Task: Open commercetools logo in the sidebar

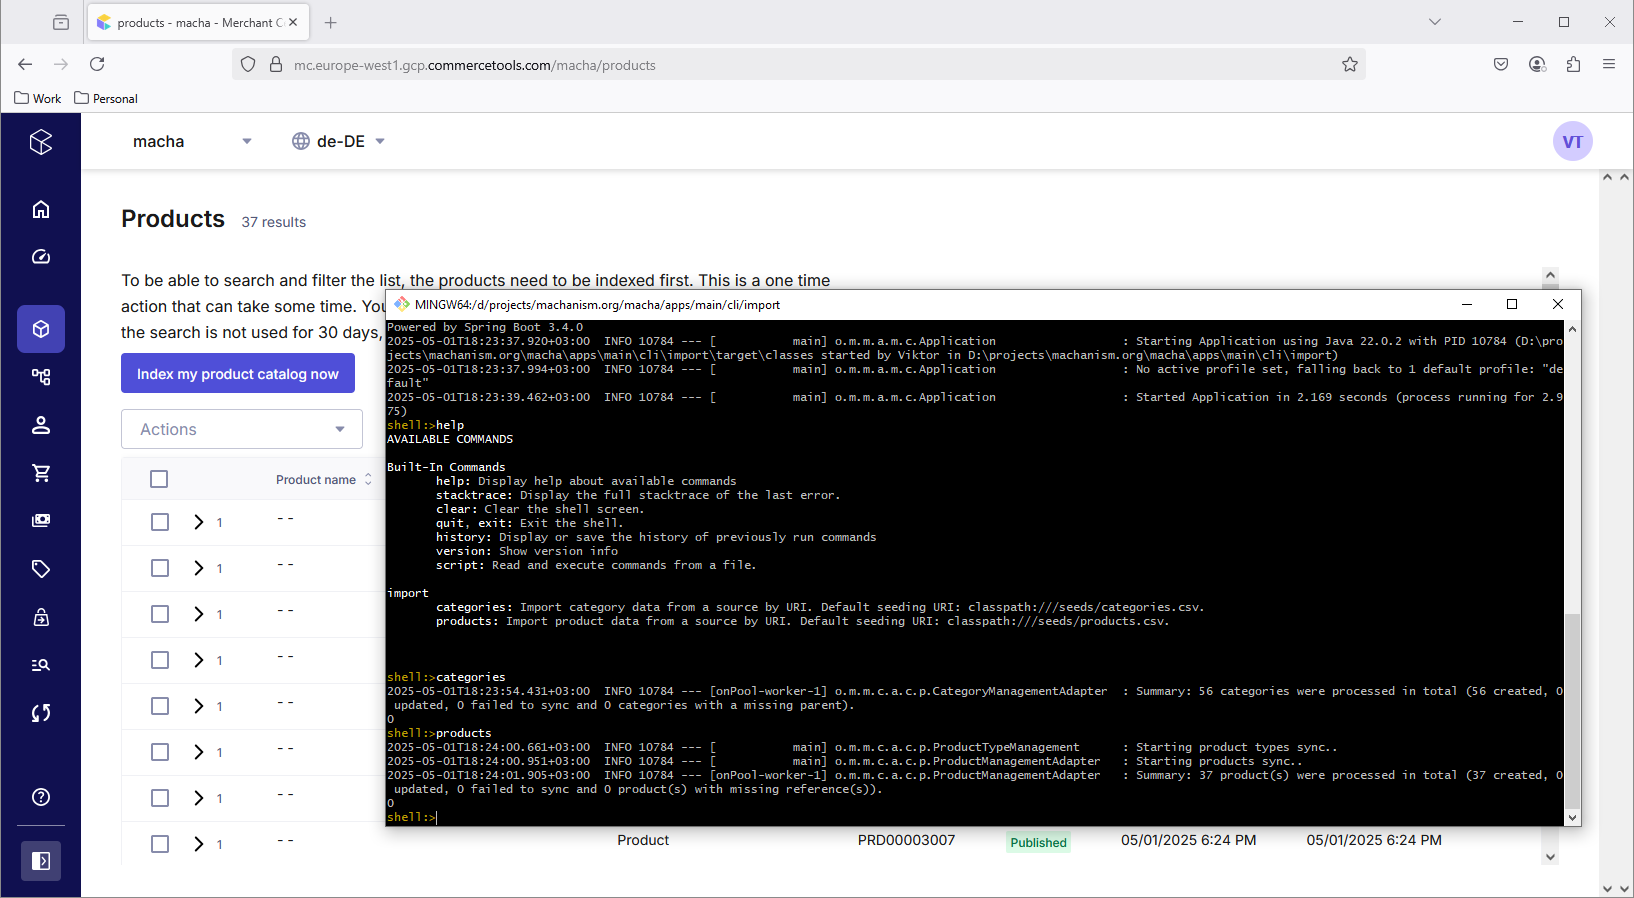Action: (x=41, y=142)
